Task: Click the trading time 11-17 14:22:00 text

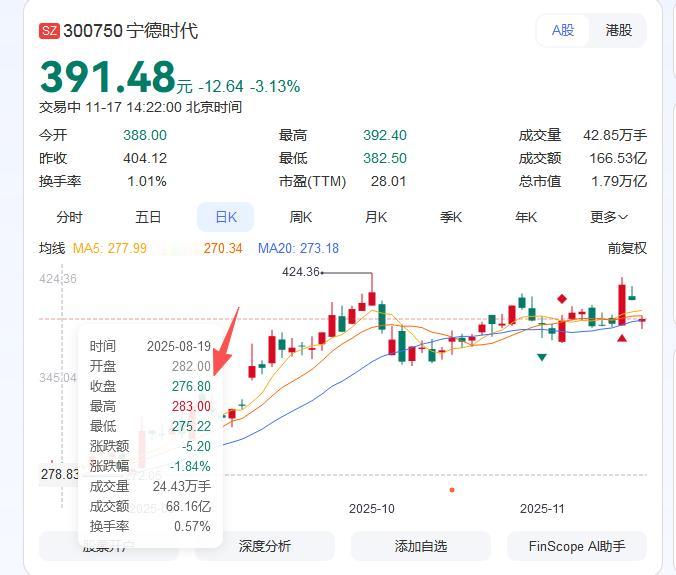Action: pyautogui.click(x=133, y=107)
